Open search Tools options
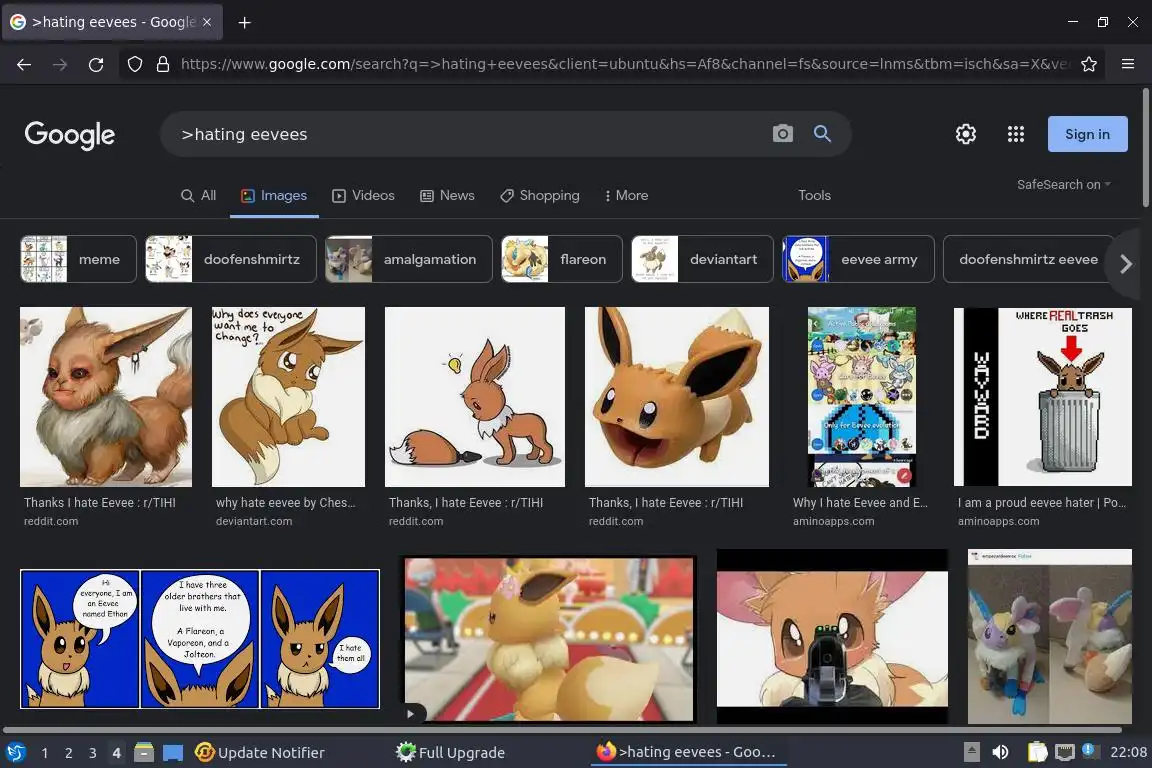 click(x=814, y=195)
